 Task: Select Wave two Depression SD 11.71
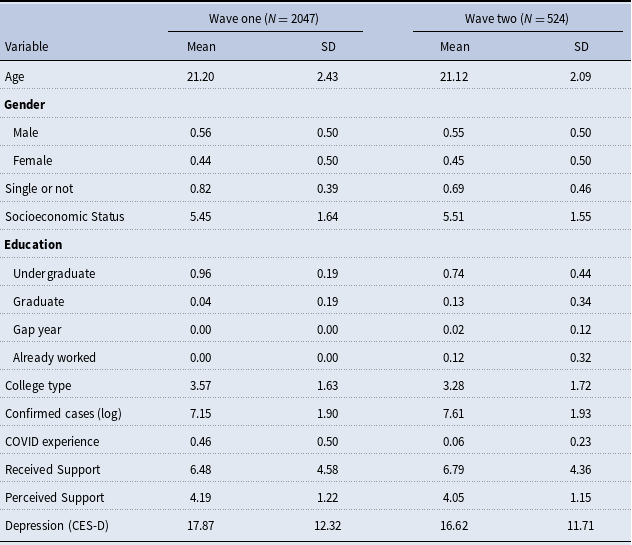coord(580,526)
